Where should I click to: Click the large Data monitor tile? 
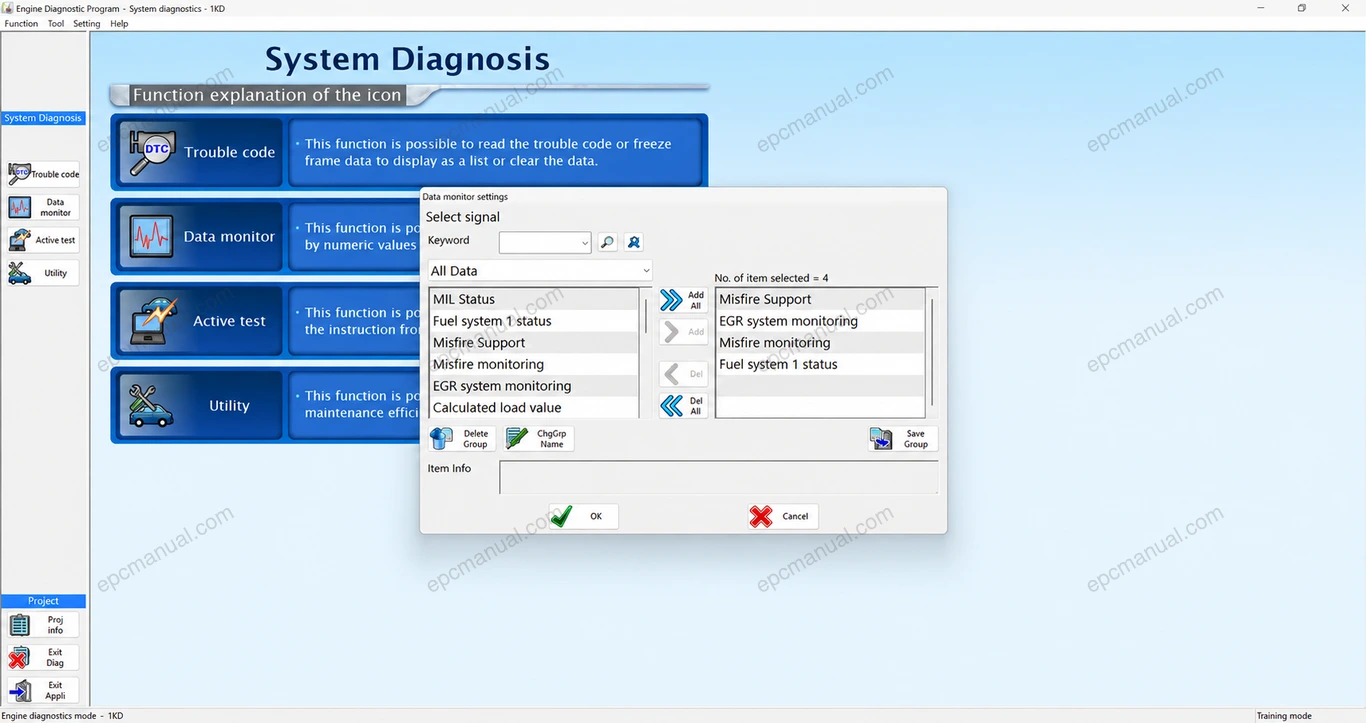tap(200, 237)
